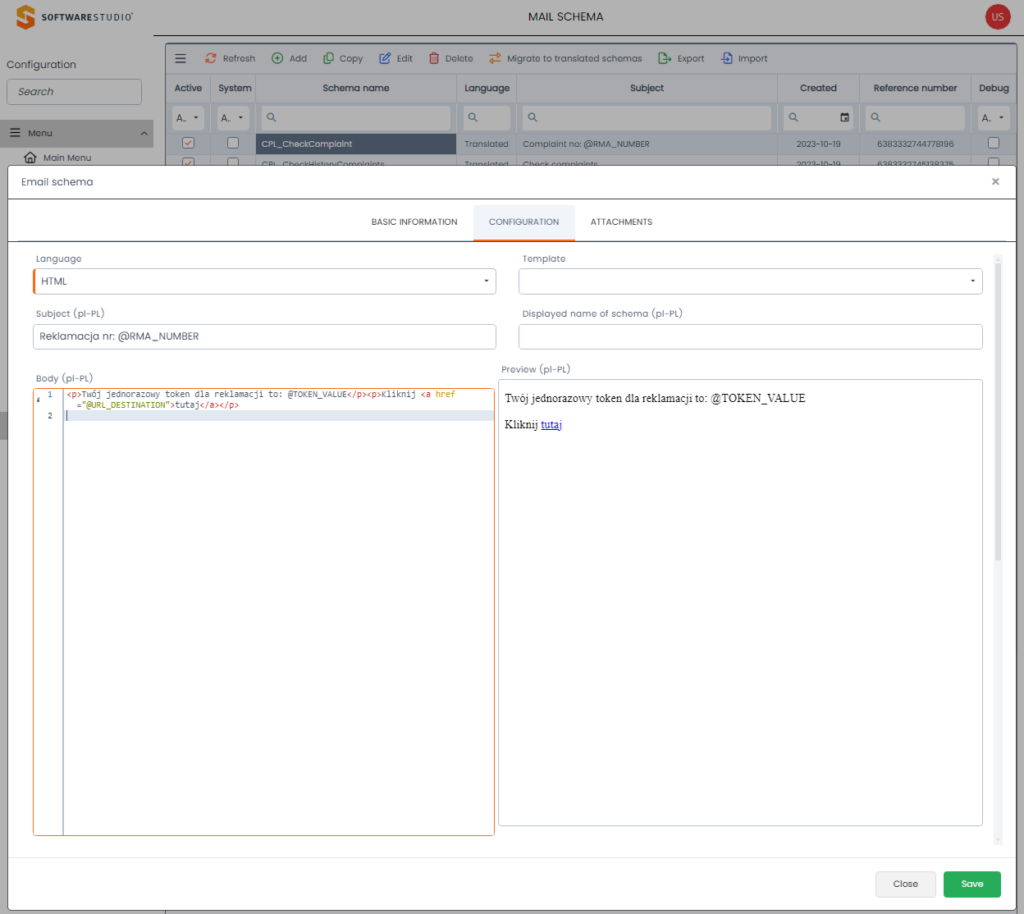The width and height of the screenshot is (1024, 914).
Task: Open the Active column filter dropdown
Action: (188, 118)
